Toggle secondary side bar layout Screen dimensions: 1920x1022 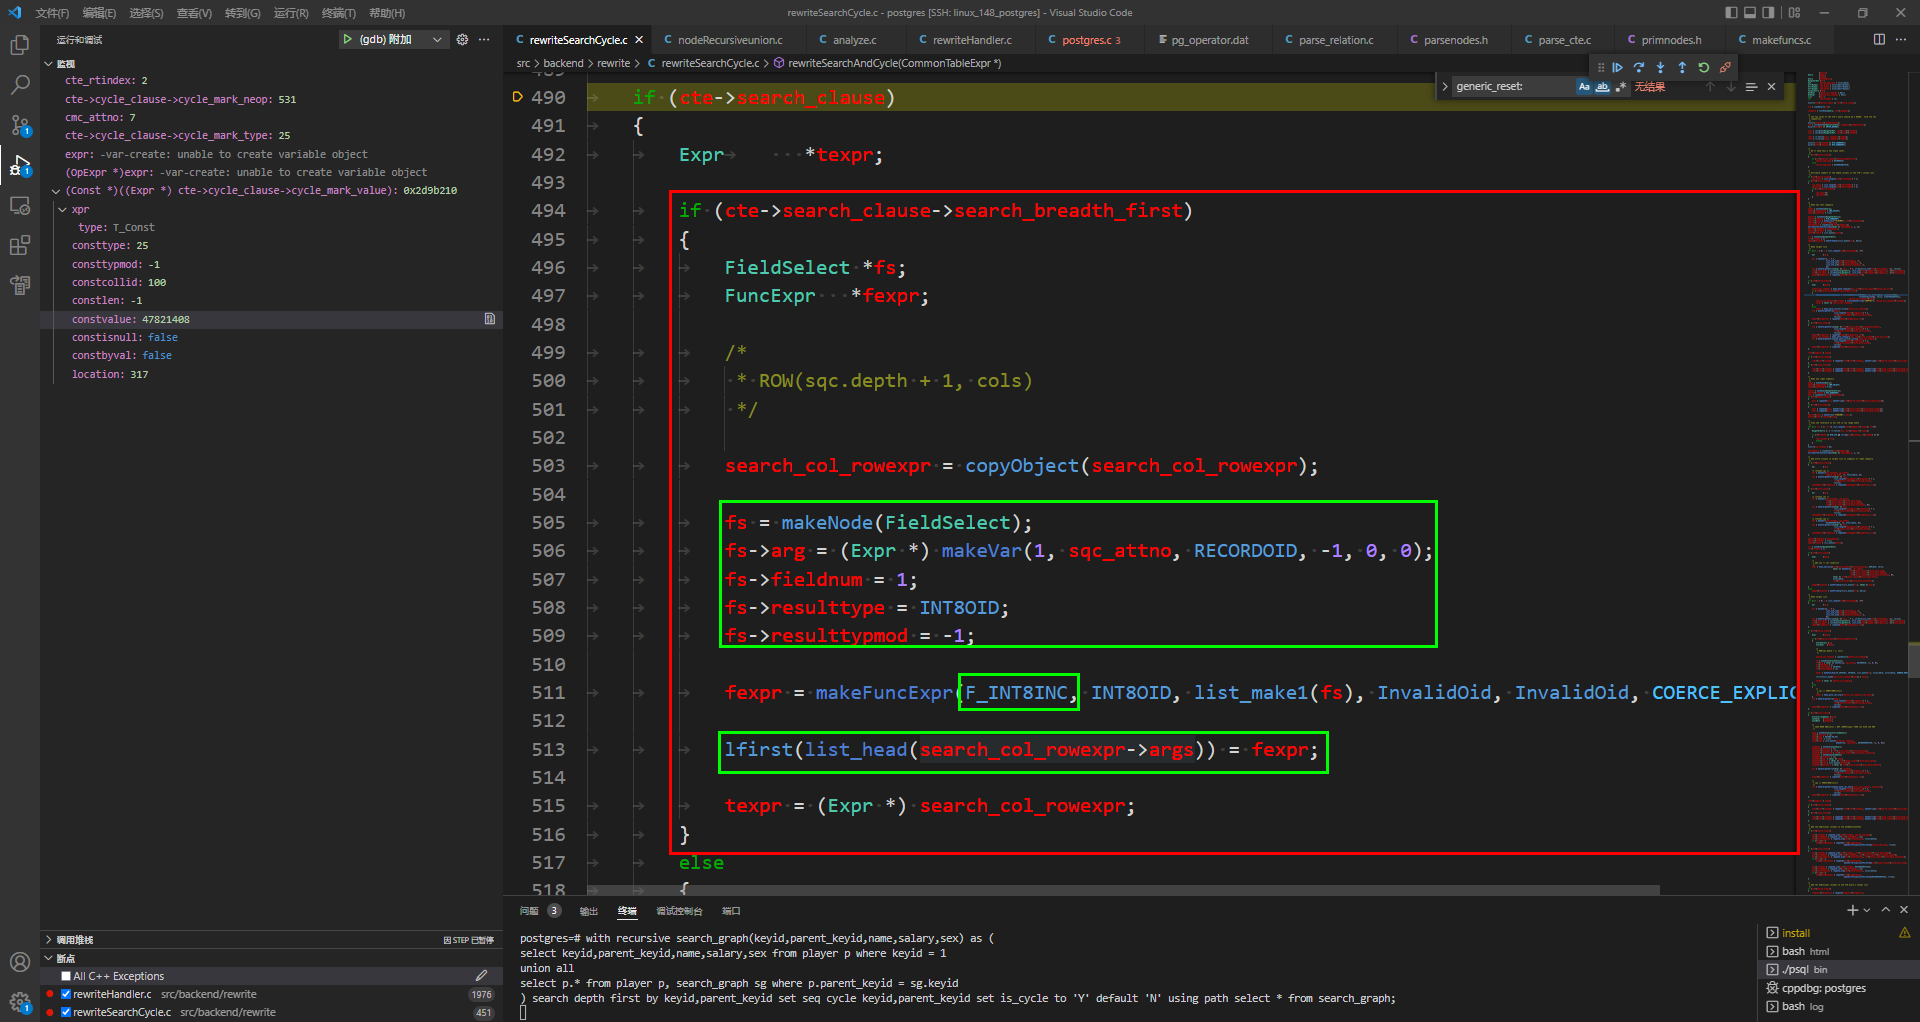[1769, 13]
